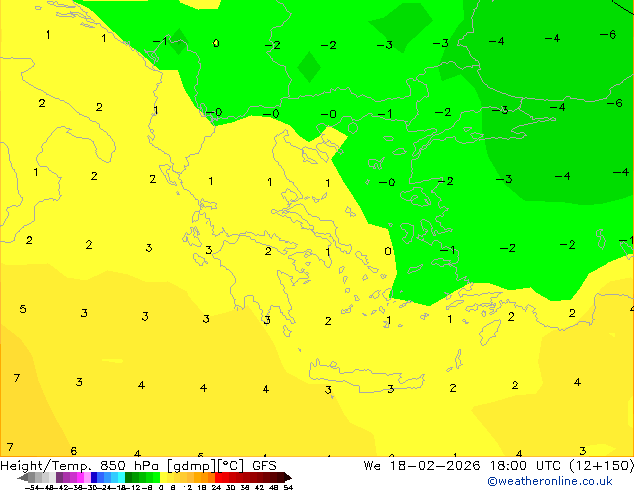
Task: Click the right dark arrow tip of legend
Action: coord(287,477)
